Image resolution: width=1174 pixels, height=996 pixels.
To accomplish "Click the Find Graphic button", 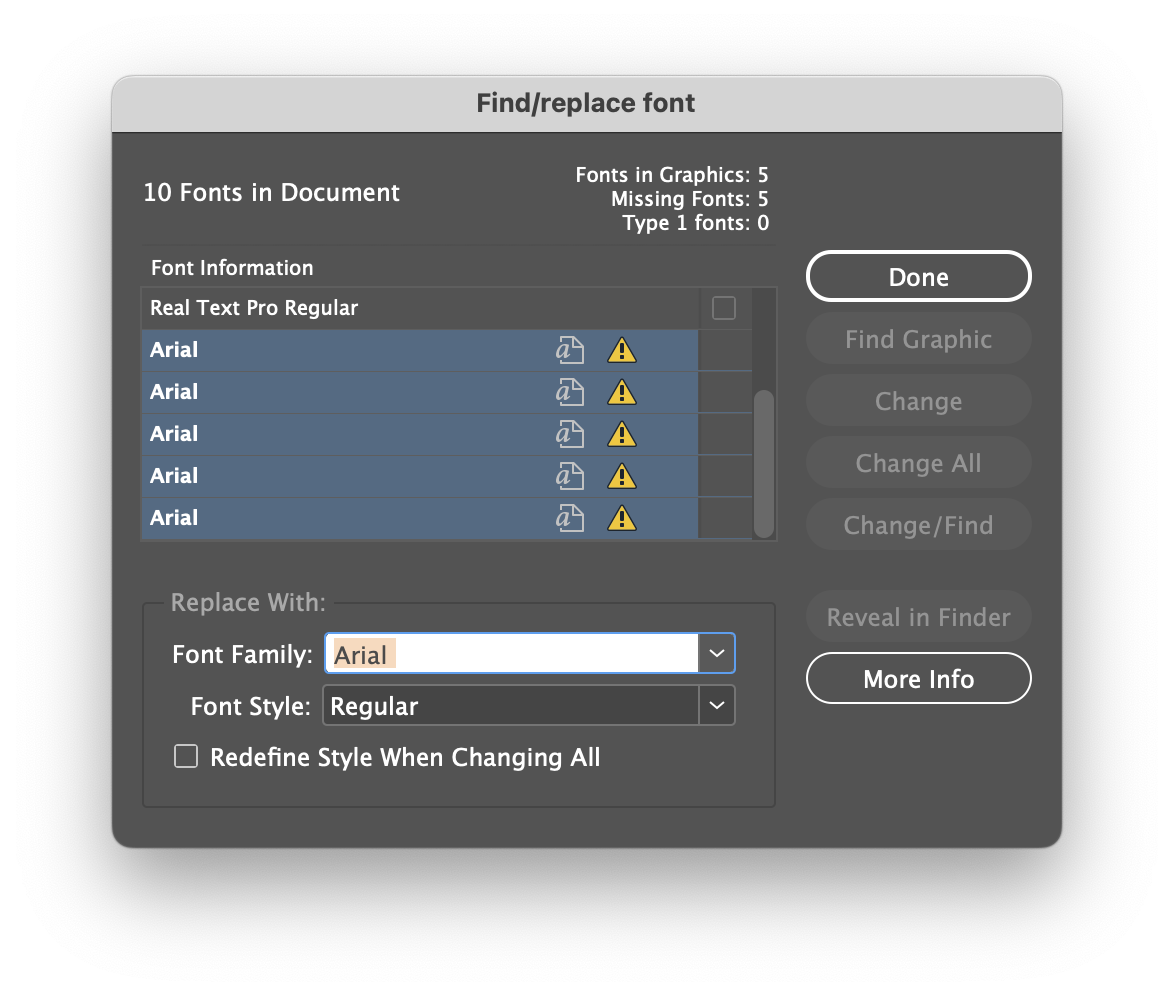I will pos(918,339).
